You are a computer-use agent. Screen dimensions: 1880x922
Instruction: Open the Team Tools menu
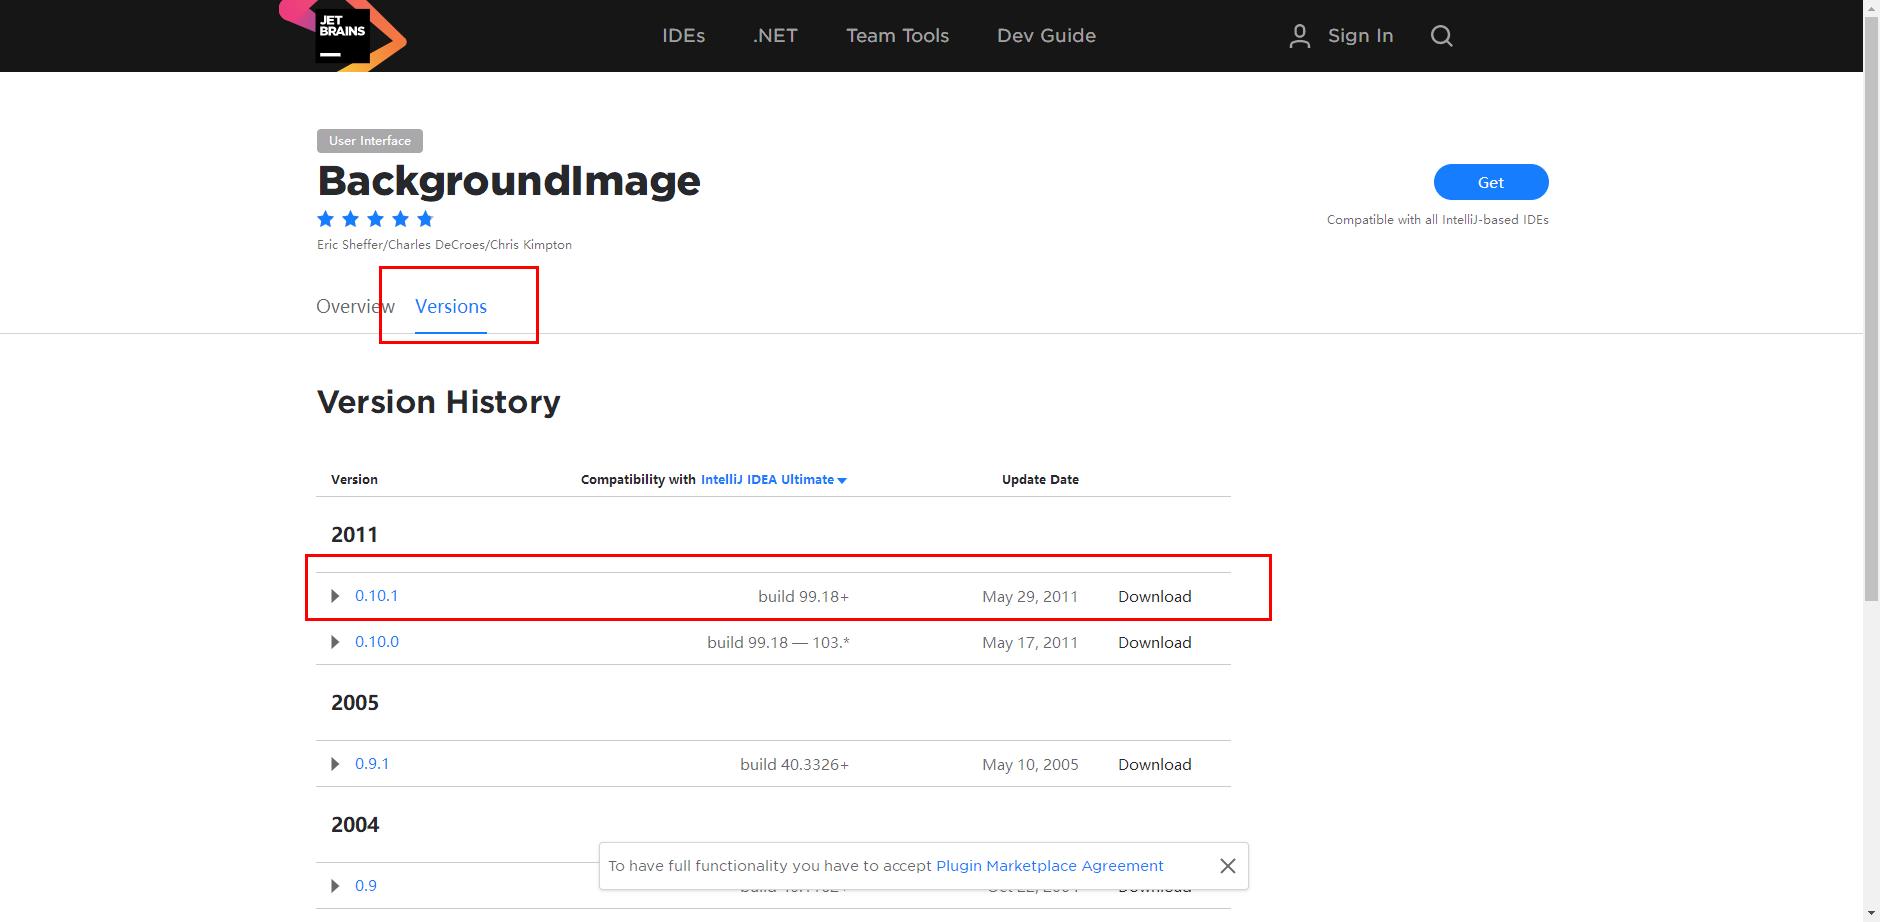tap(897, 36)
